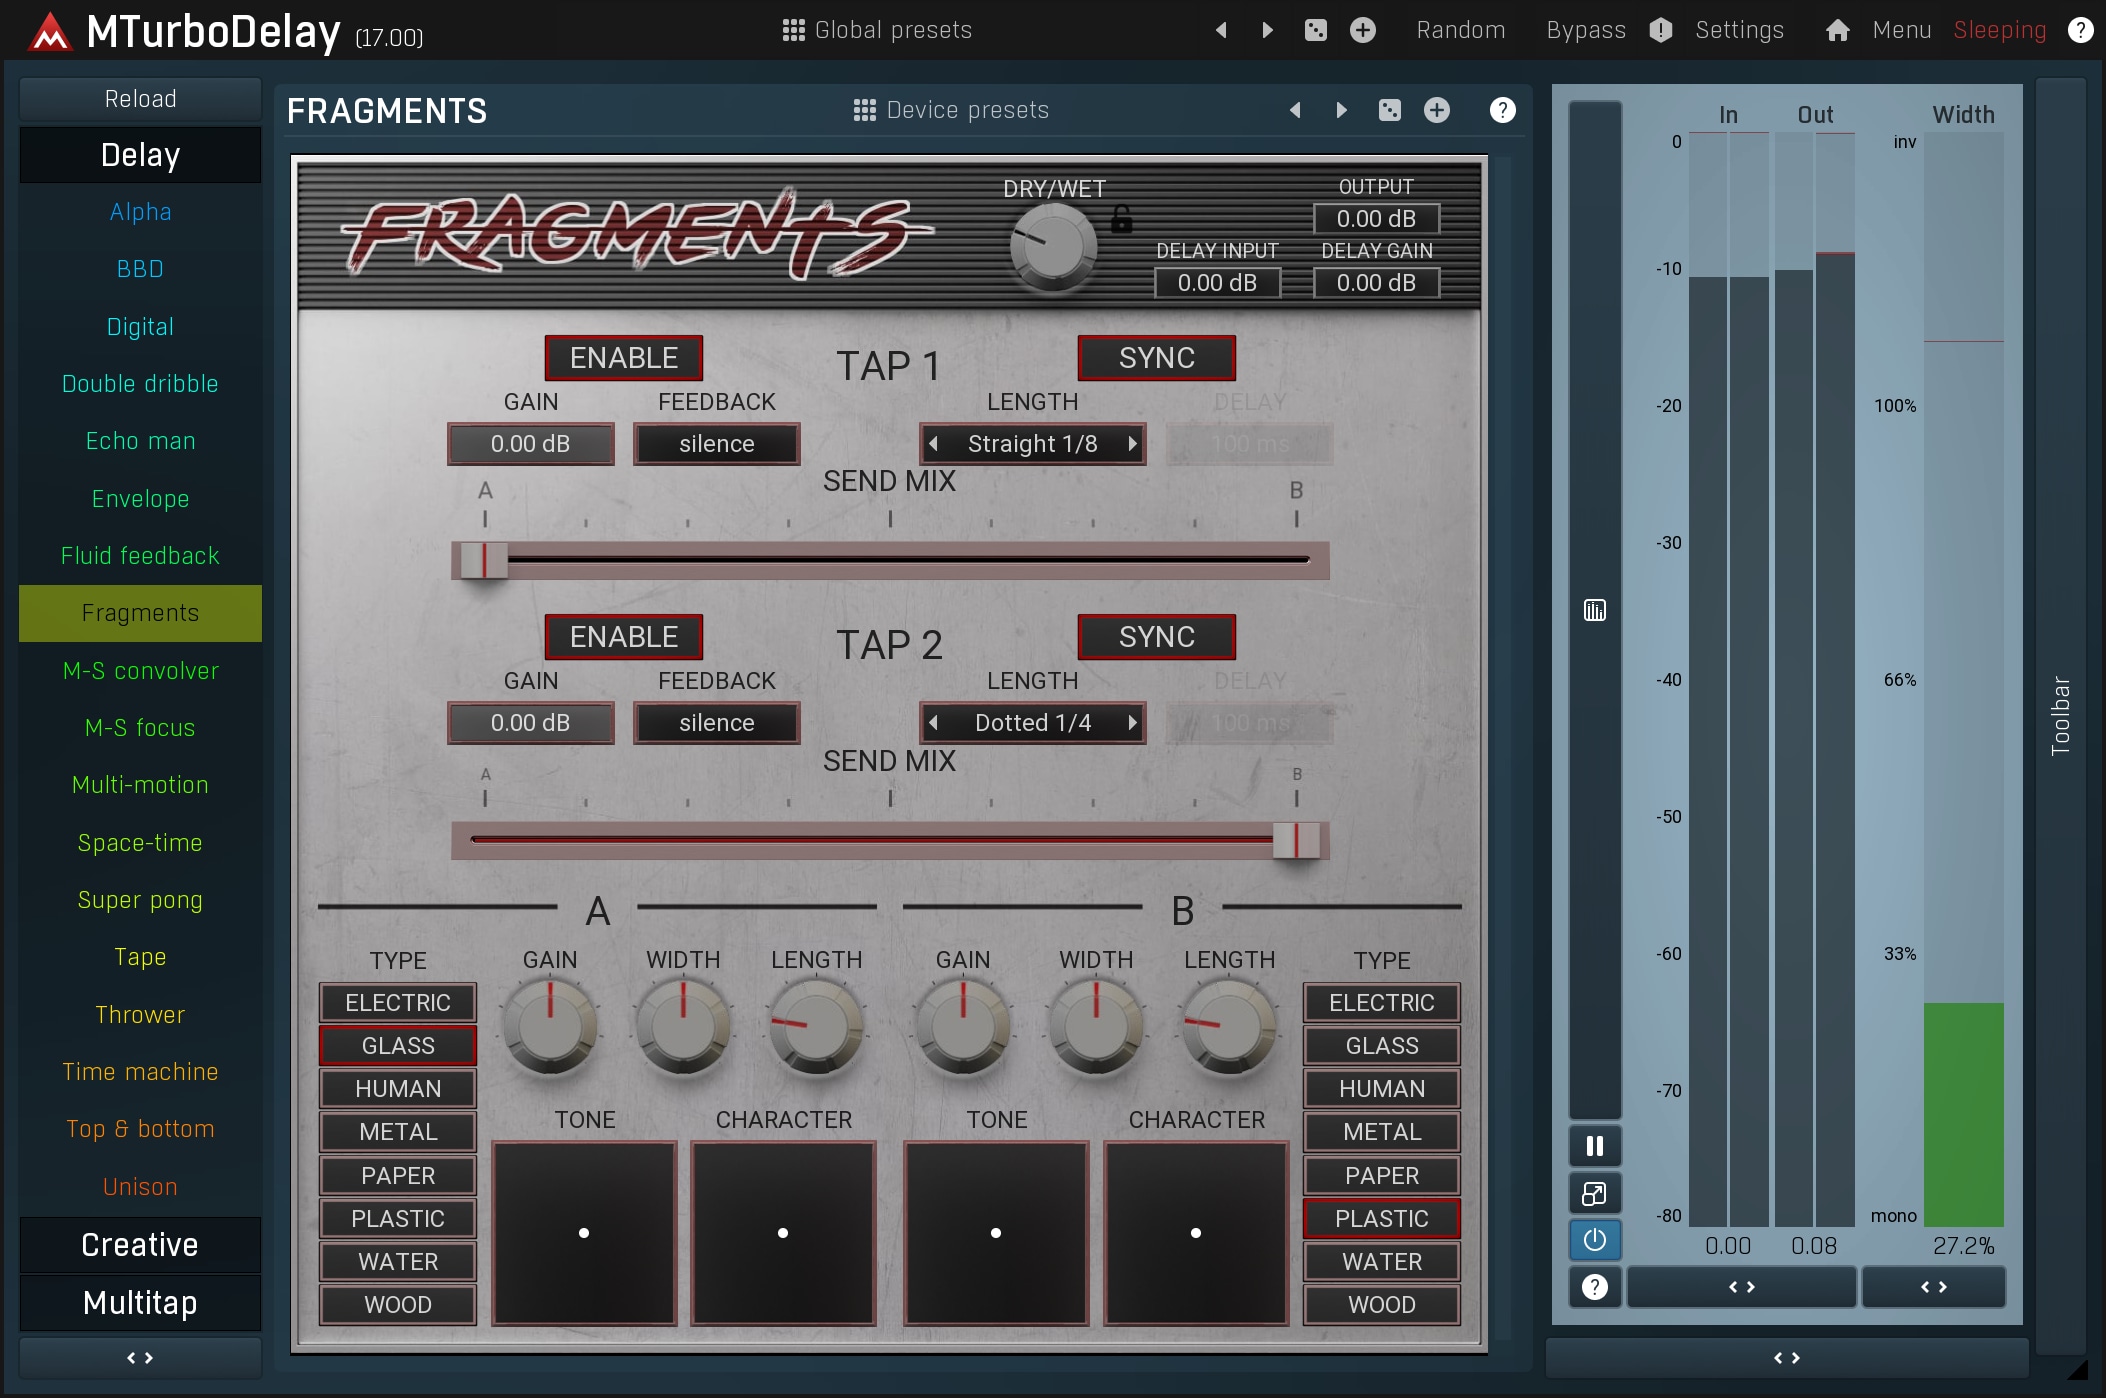The image size is (2106, 1398).
Task: Click the add global preset plus icon
Action: click(1362, 30)
